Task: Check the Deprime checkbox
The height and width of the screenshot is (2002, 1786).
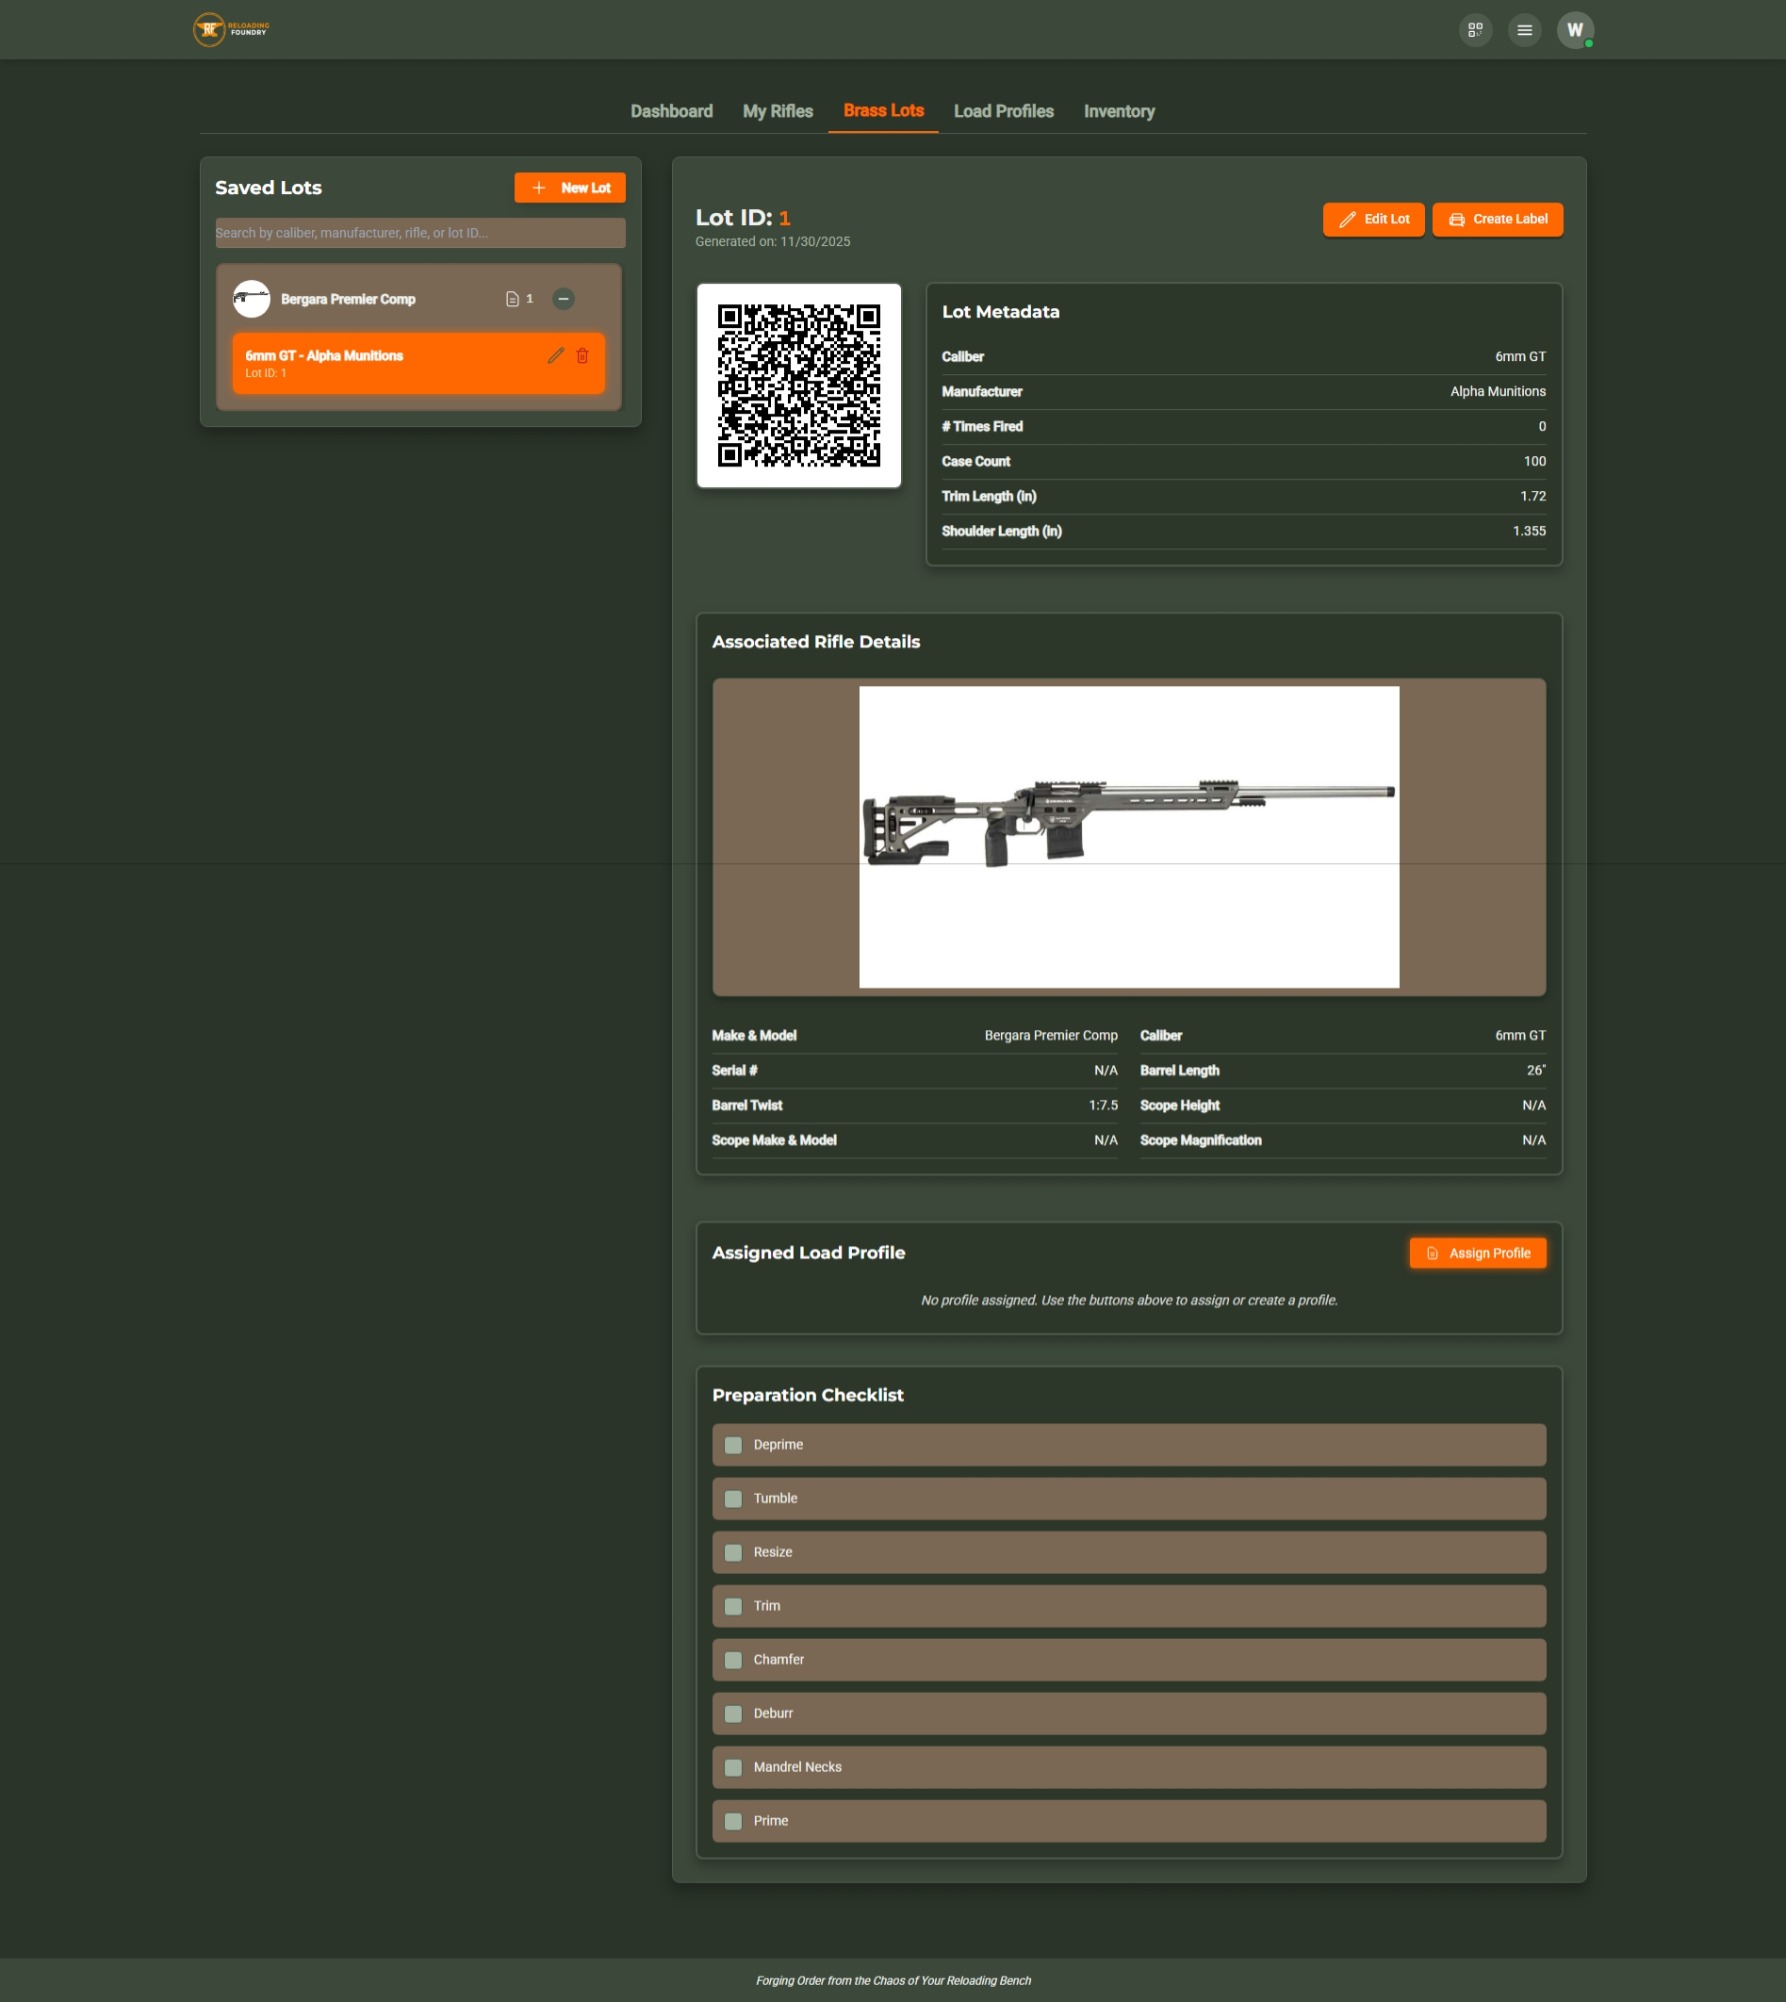Action: (x=733, y=1445)
